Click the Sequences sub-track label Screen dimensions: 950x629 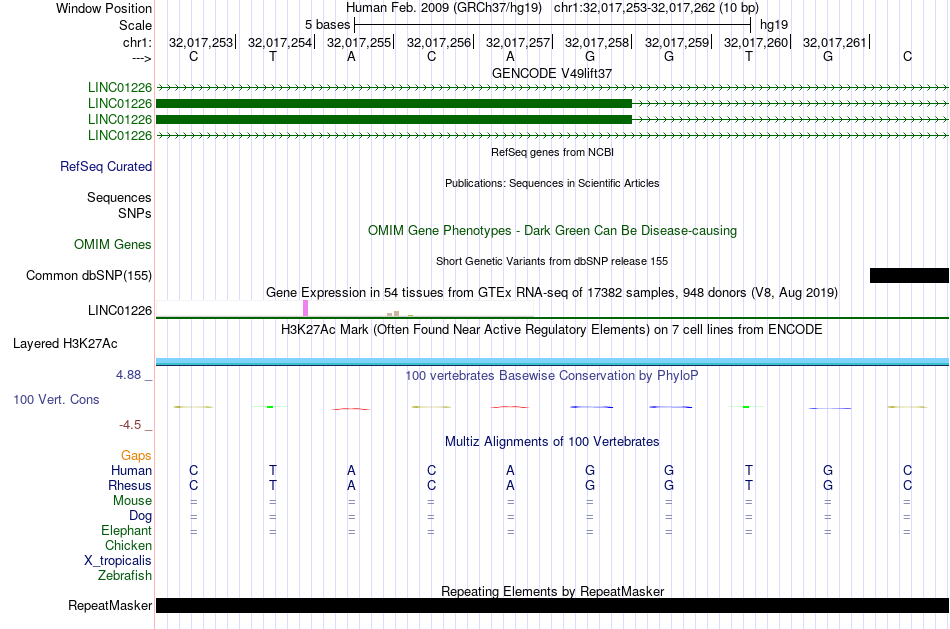119,198
